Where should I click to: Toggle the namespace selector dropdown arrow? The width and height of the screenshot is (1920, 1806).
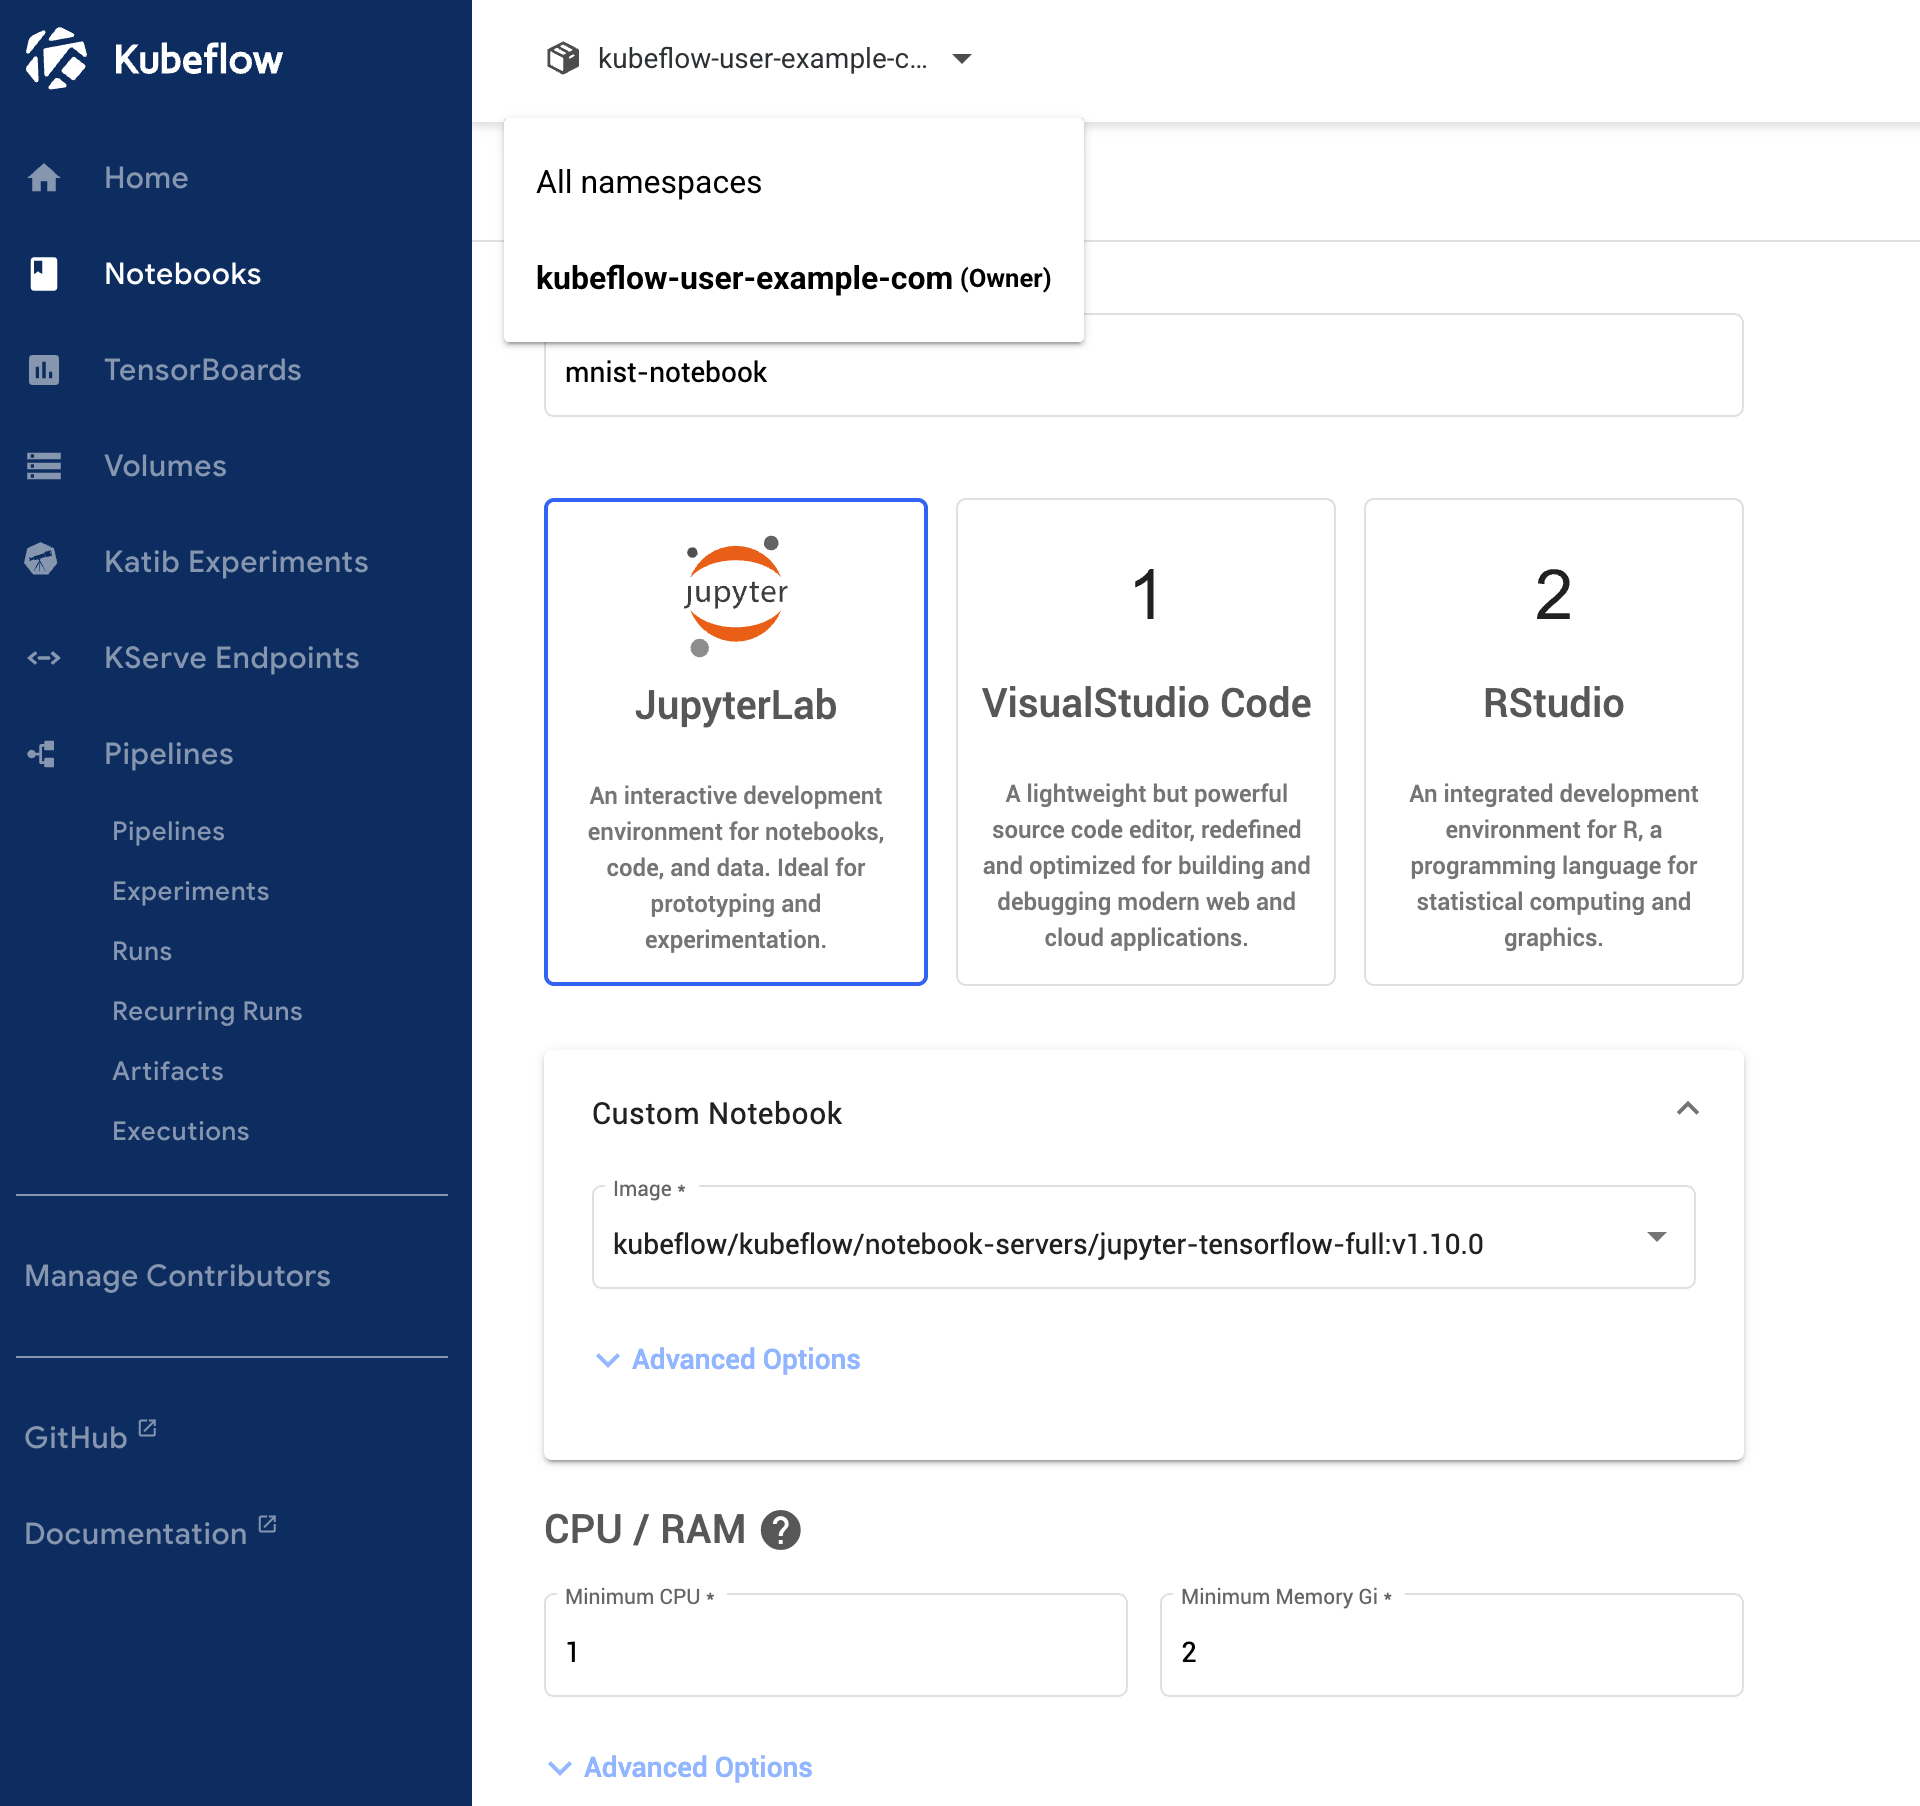[962, 59]
